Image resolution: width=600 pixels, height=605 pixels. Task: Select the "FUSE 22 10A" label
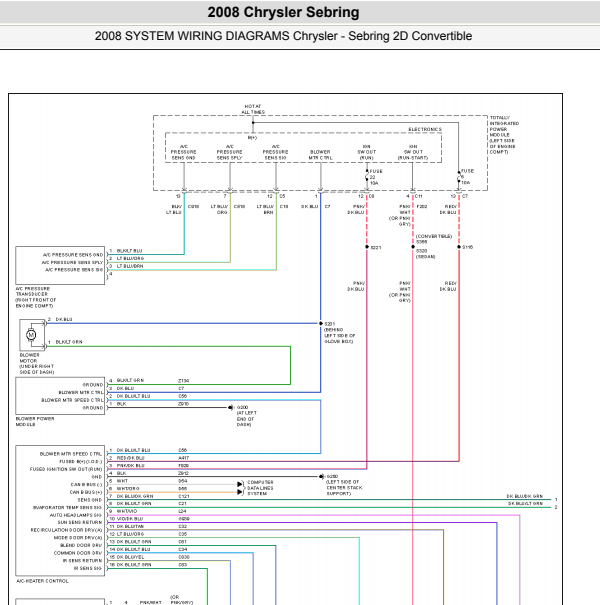click(x=375, y=177)
